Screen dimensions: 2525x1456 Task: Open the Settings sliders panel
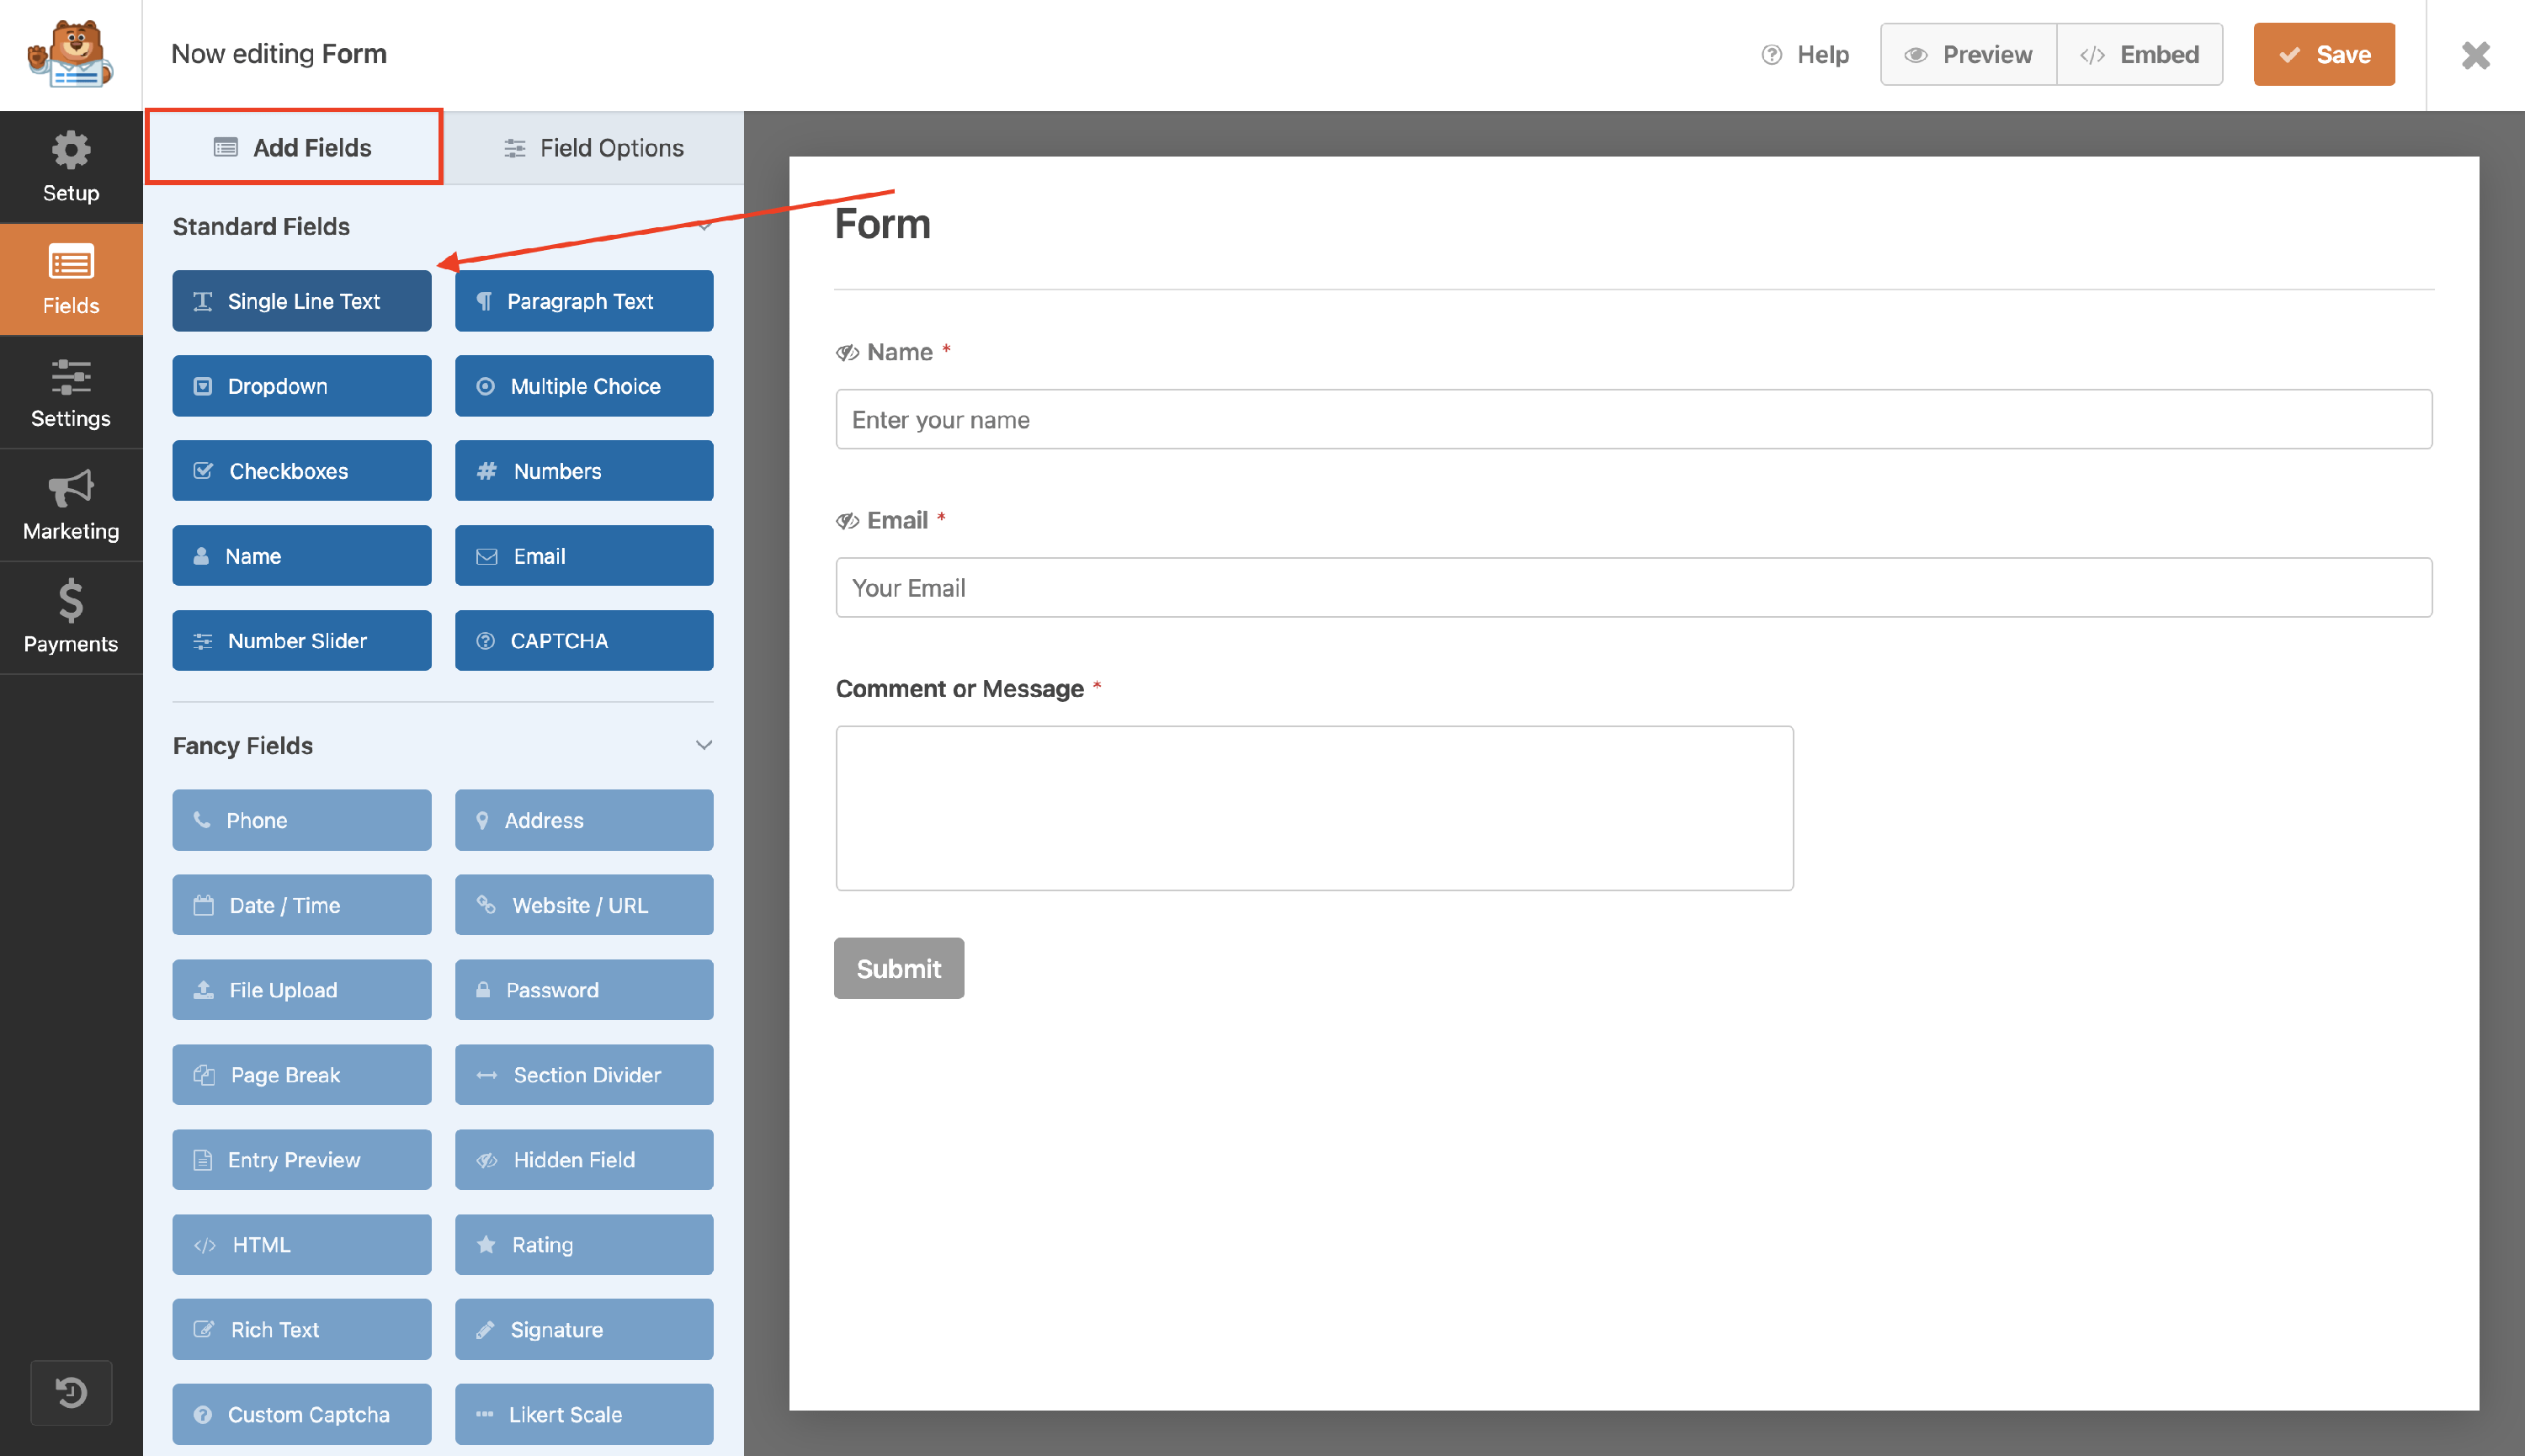(71, 392)
